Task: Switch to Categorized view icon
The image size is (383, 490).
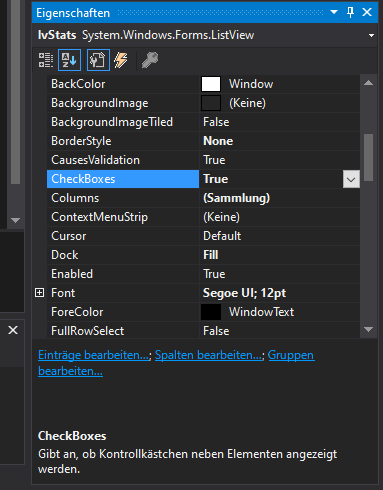Action: [46, 60]
